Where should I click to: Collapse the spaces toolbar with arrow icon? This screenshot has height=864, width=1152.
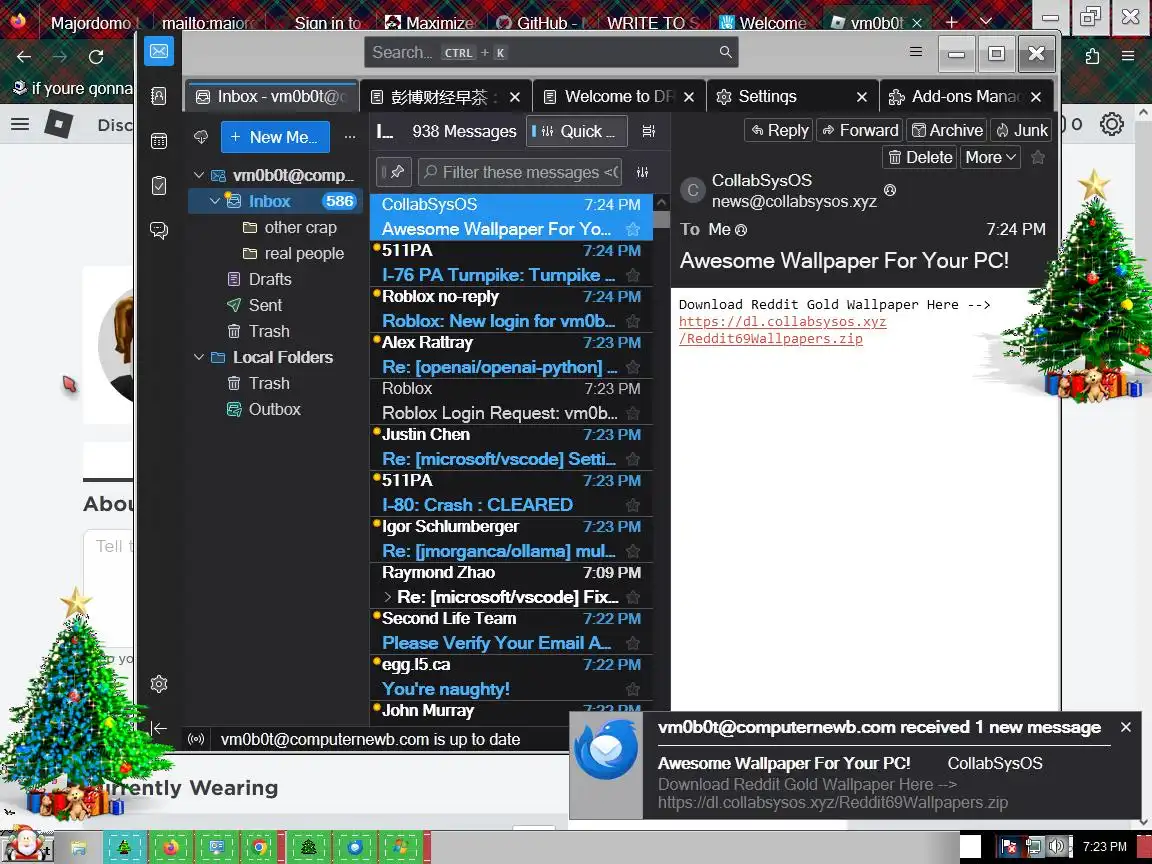(159, 728)
